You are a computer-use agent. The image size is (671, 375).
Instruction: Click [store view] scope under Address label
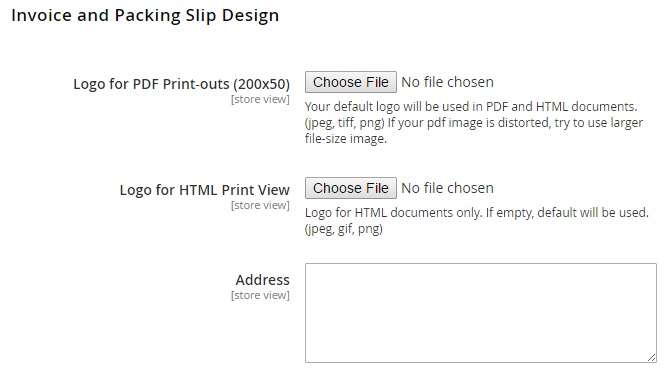coord(260,295)
